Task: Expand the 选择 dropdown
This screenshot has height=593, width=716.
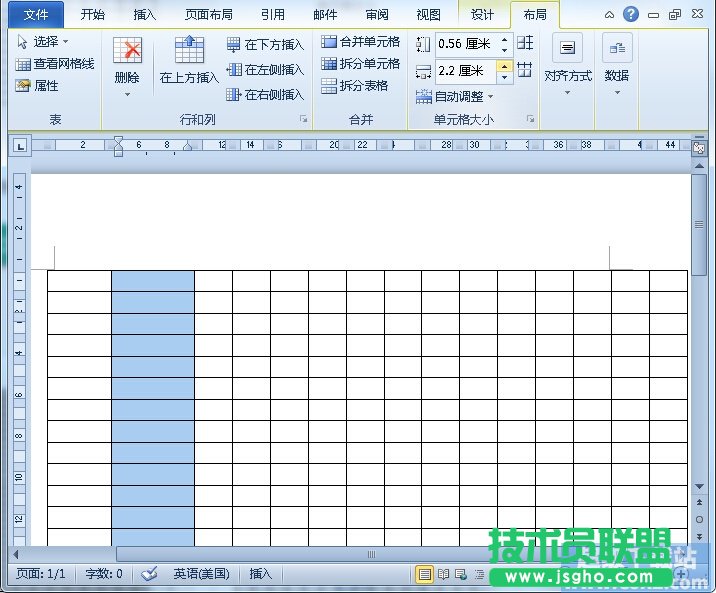Action: [x=44, y=42]
